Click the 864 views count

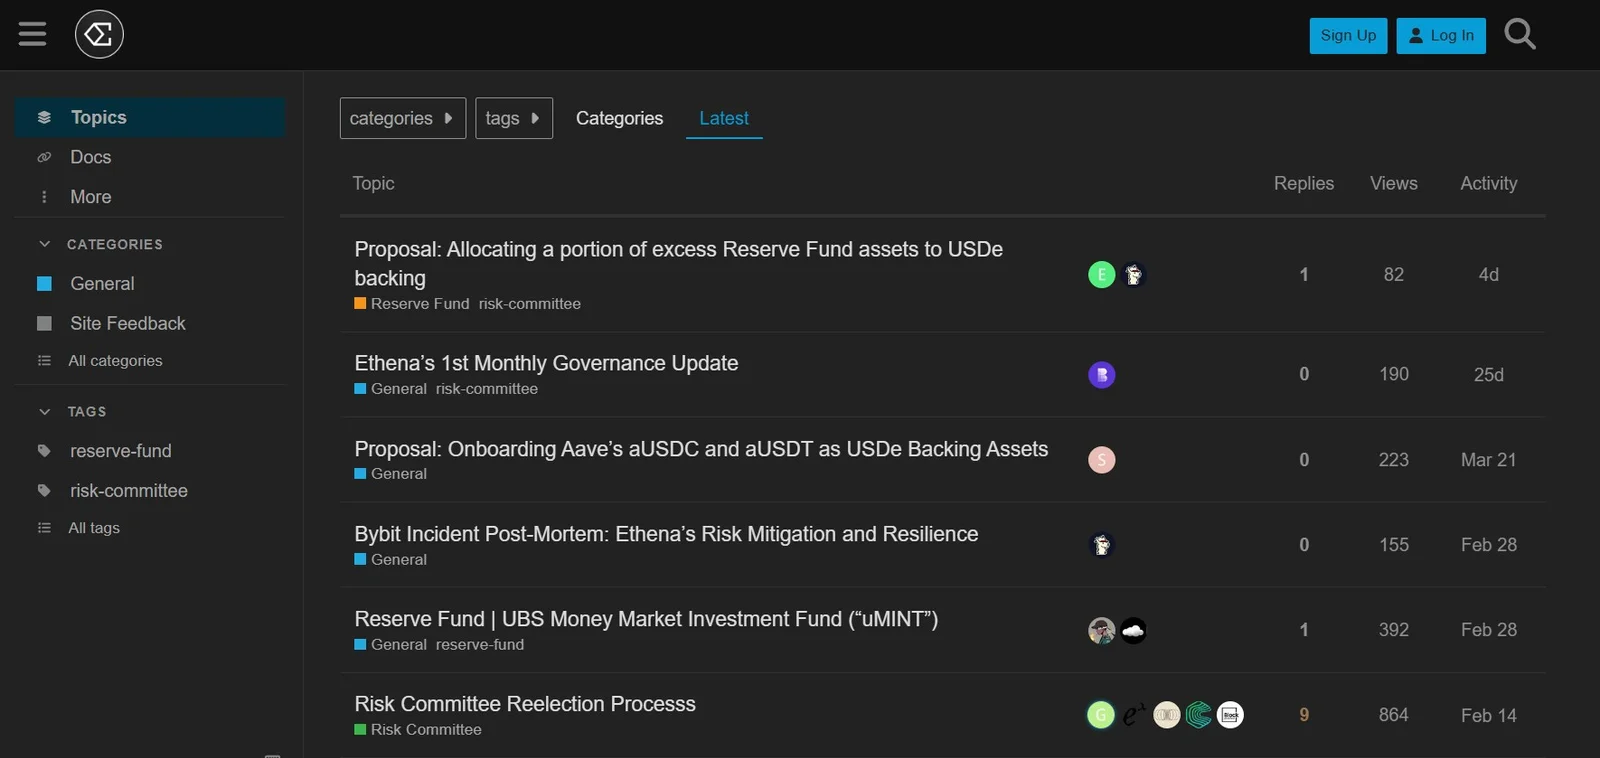point(1393,715)
